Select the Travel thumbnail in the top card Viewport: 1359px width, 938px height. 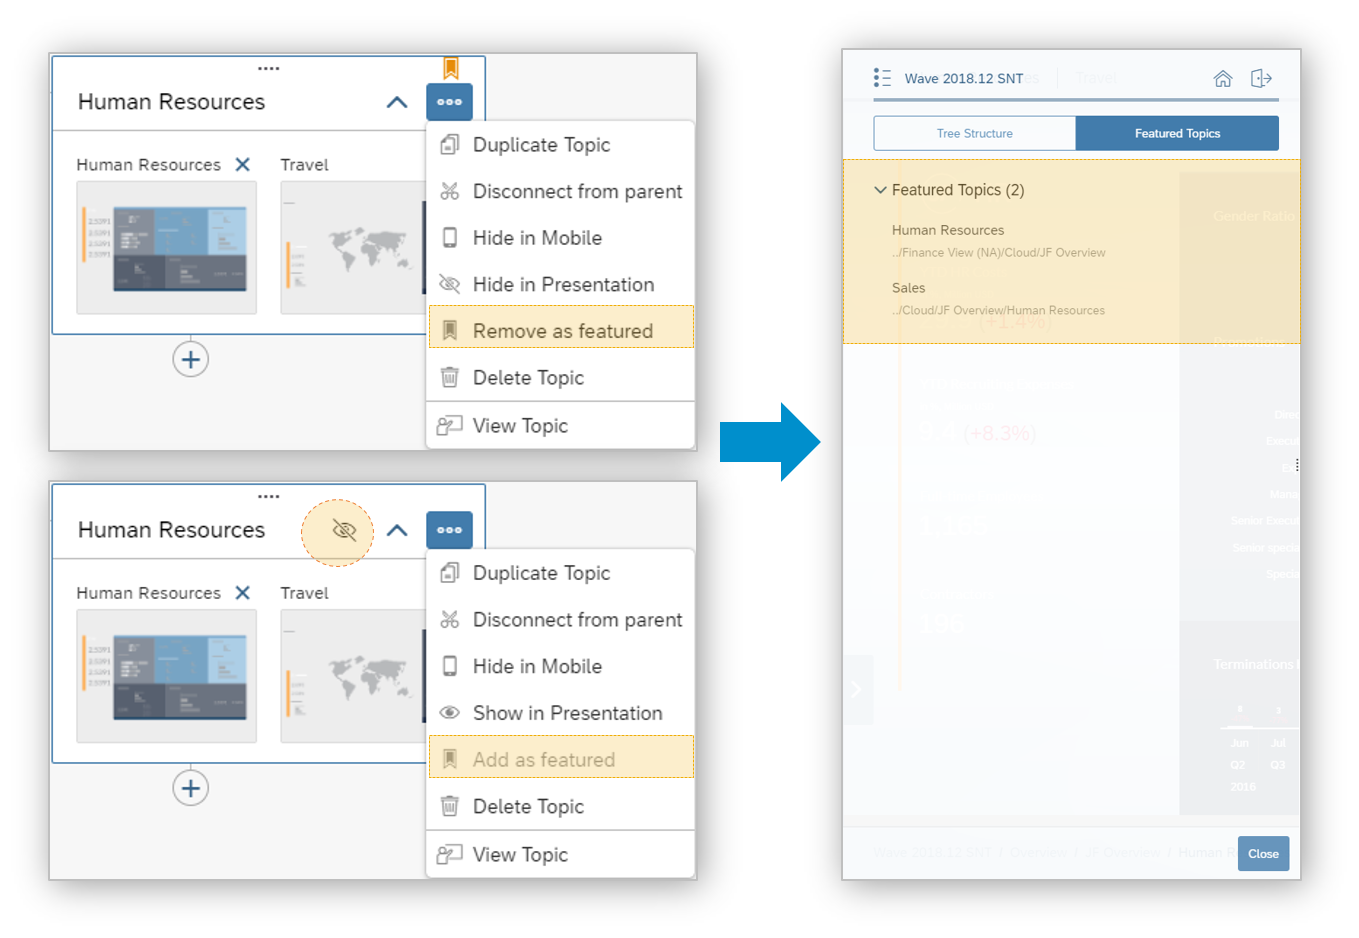point(352,247)
